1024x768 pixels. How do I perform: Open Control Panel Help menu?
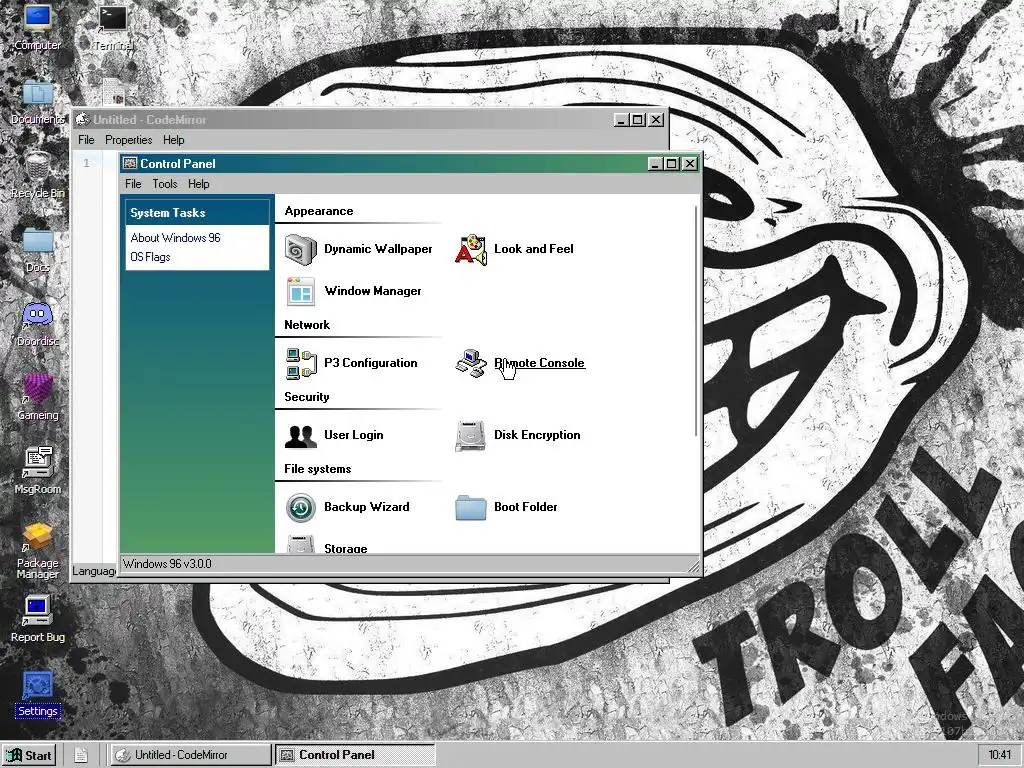(x=199, y=184)
